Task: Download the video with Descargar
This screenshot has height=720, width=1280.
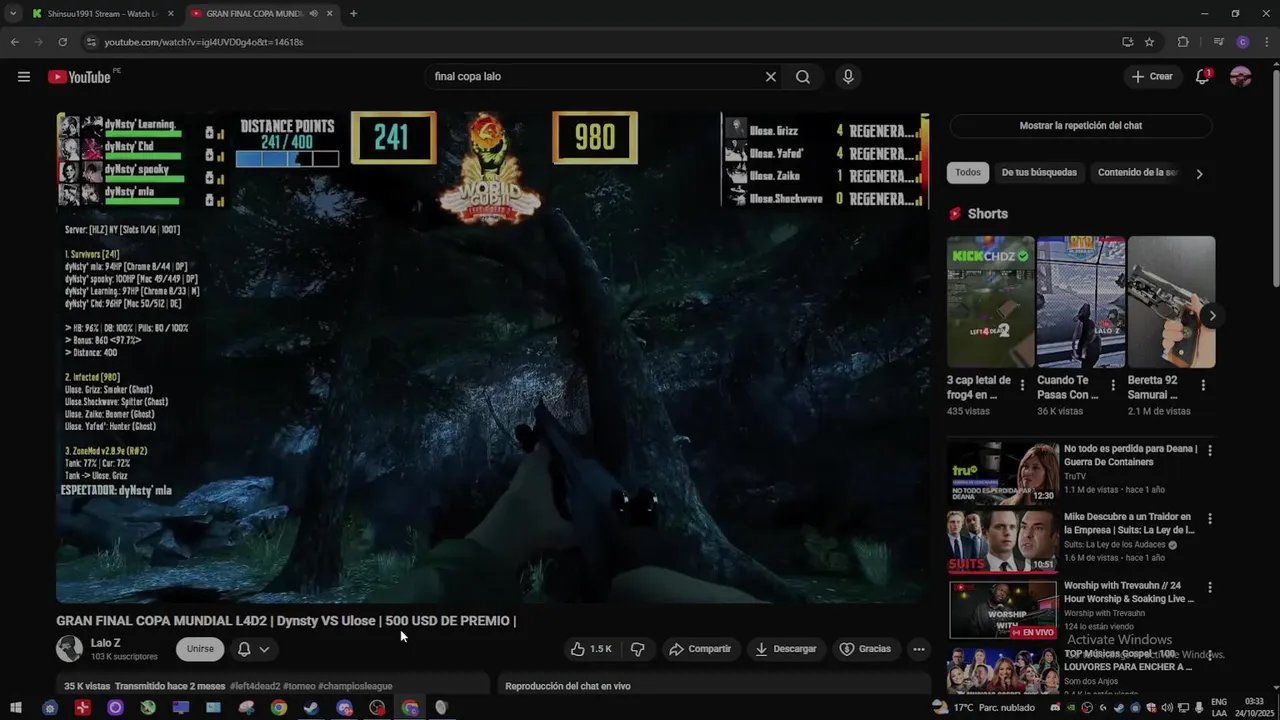Action: click(785, 649)
